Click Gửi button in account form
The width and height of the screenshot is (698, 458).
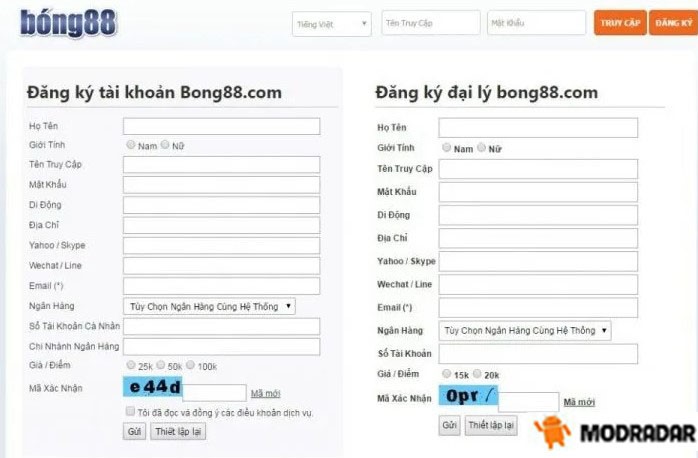pyautogui.click(x=134, y=431)
